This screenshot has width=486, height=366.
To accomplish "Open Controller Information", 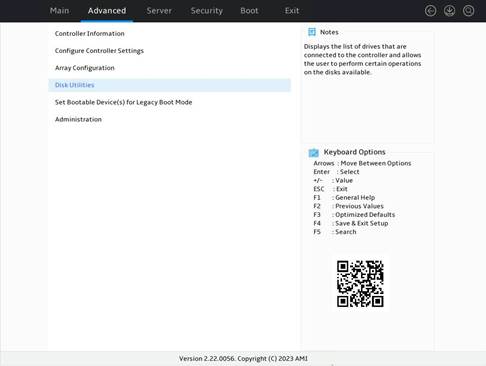I will click(x=170, y=34).
